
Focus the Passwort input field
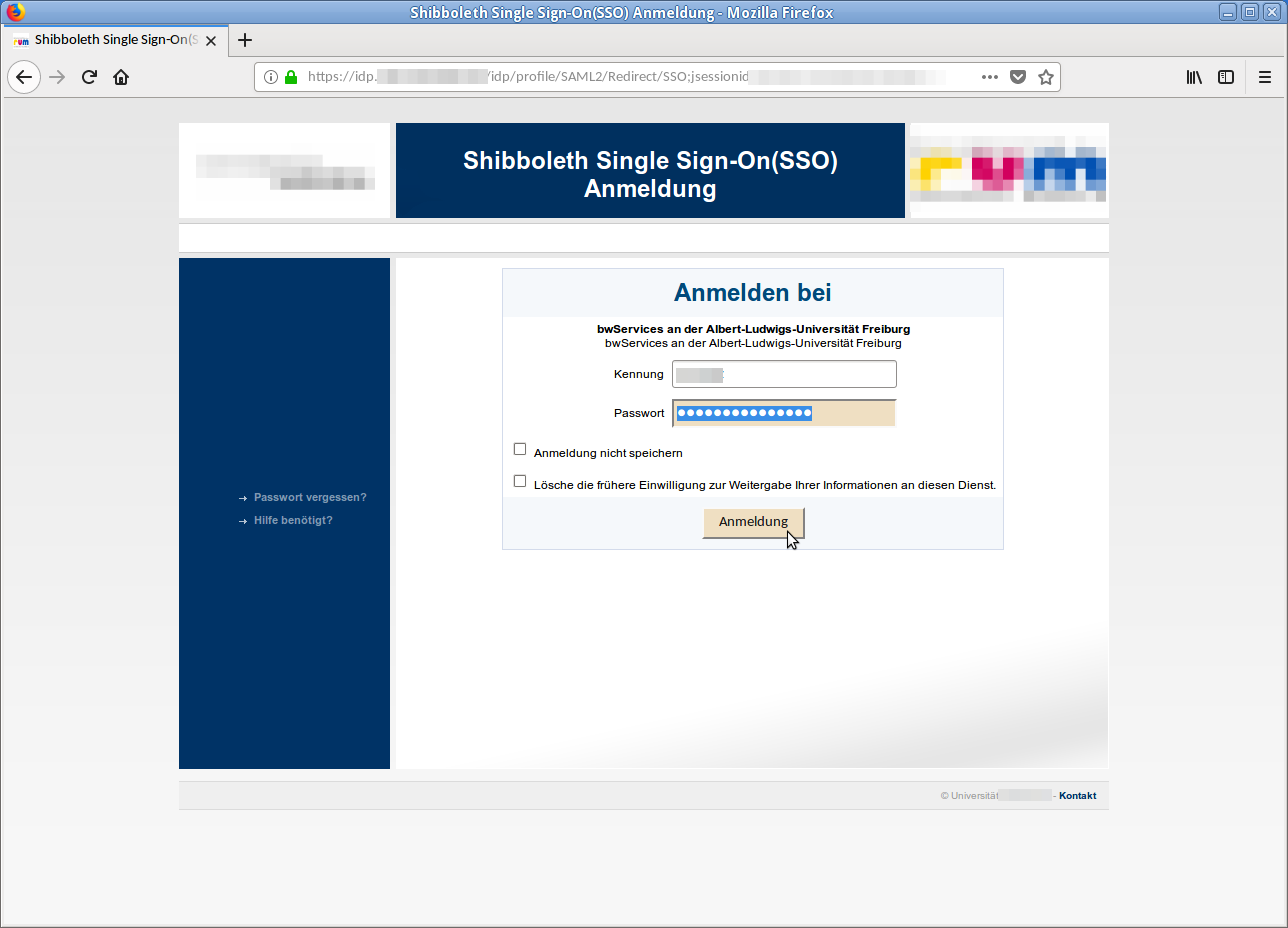pyautogui.click(x=784, y=413)
